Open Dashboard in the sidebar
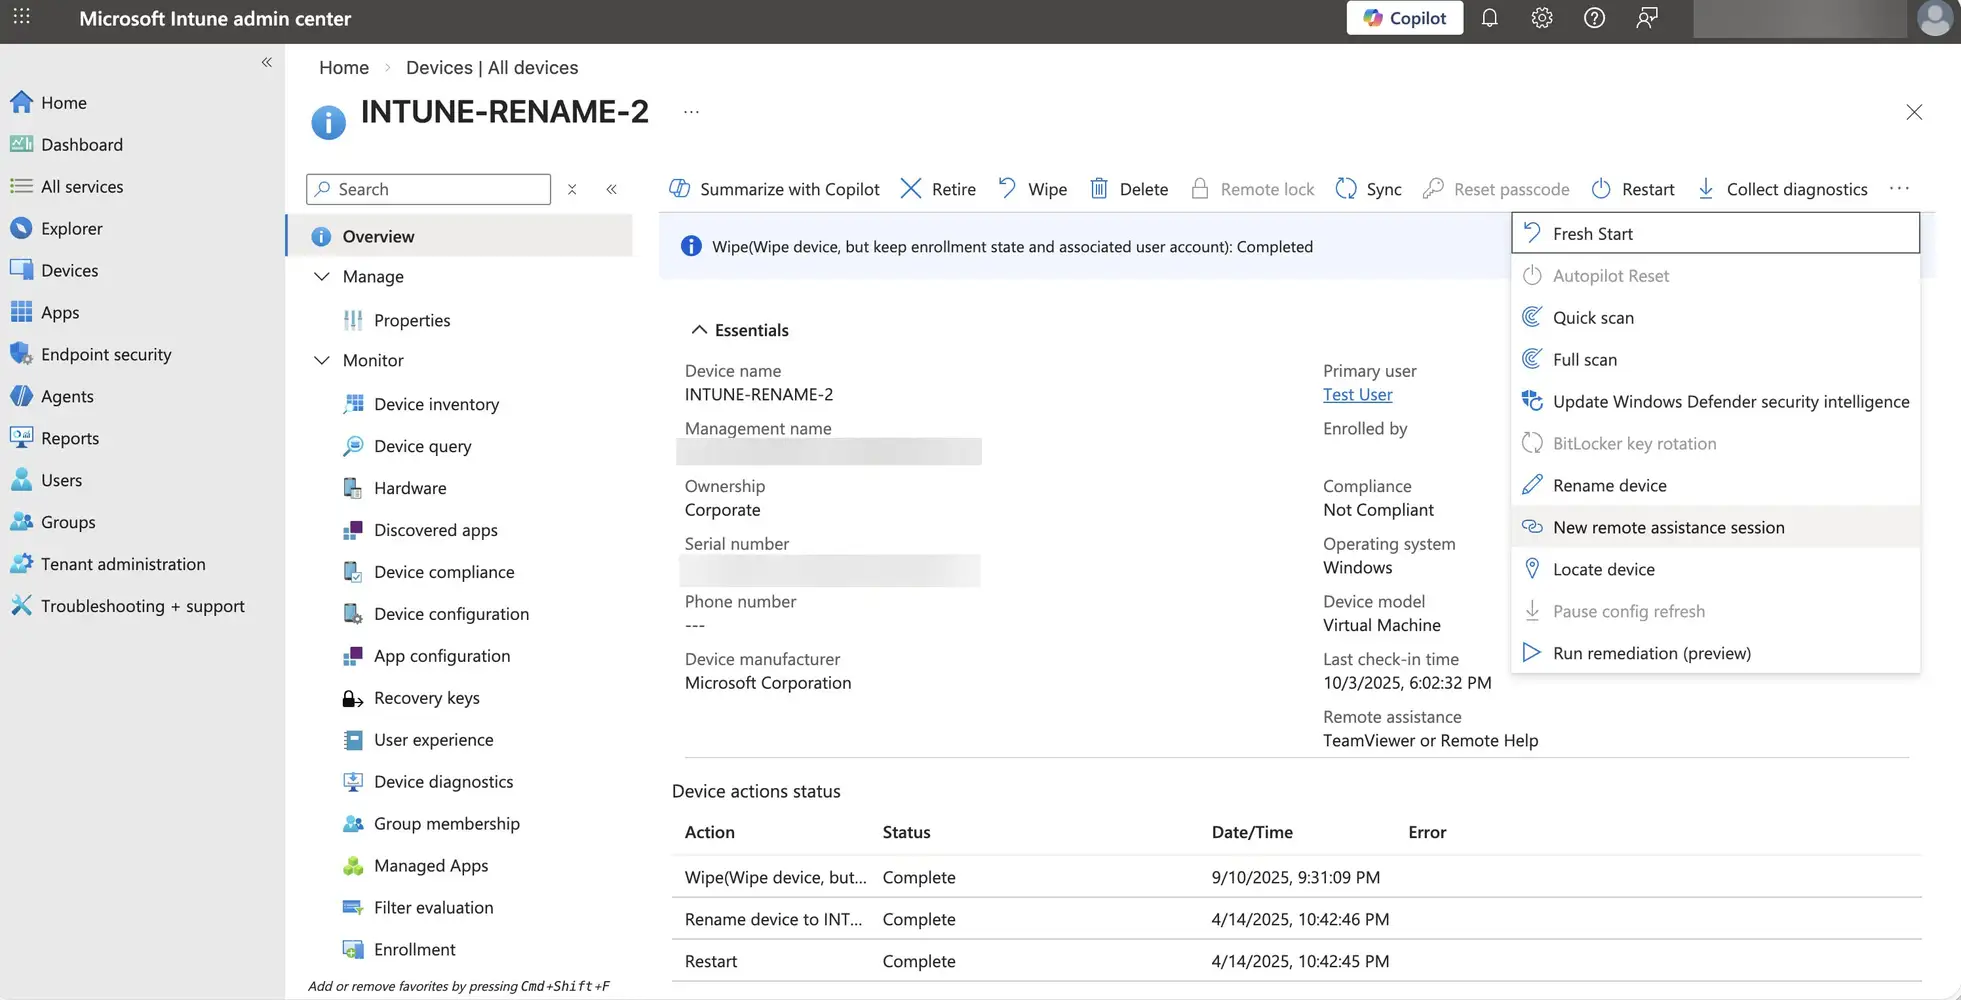 point(81,144)
